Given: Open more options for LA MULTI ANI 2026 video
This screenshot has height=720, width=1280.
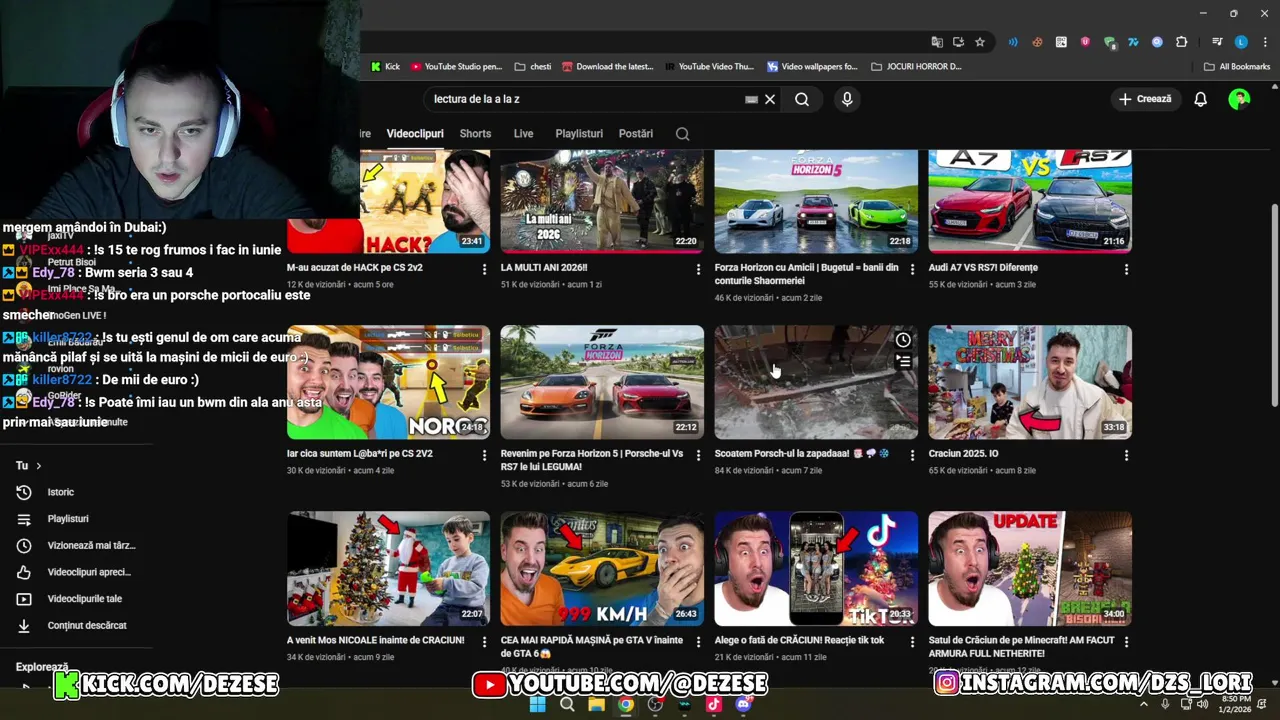Looking at the screenshot, I should coord(698,270).
